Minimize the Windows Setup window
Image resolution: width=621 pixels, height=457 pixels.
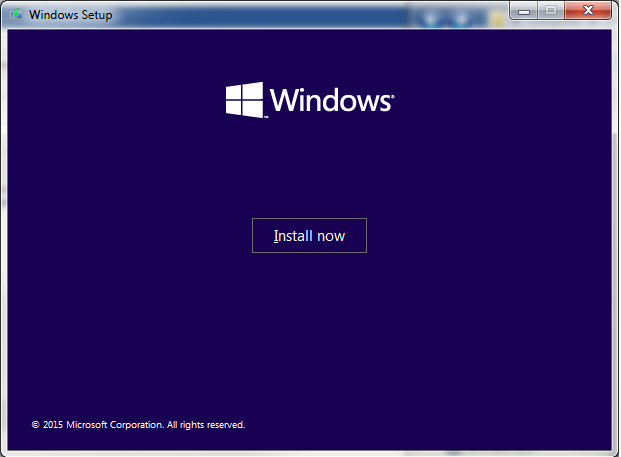coord(524,11)
